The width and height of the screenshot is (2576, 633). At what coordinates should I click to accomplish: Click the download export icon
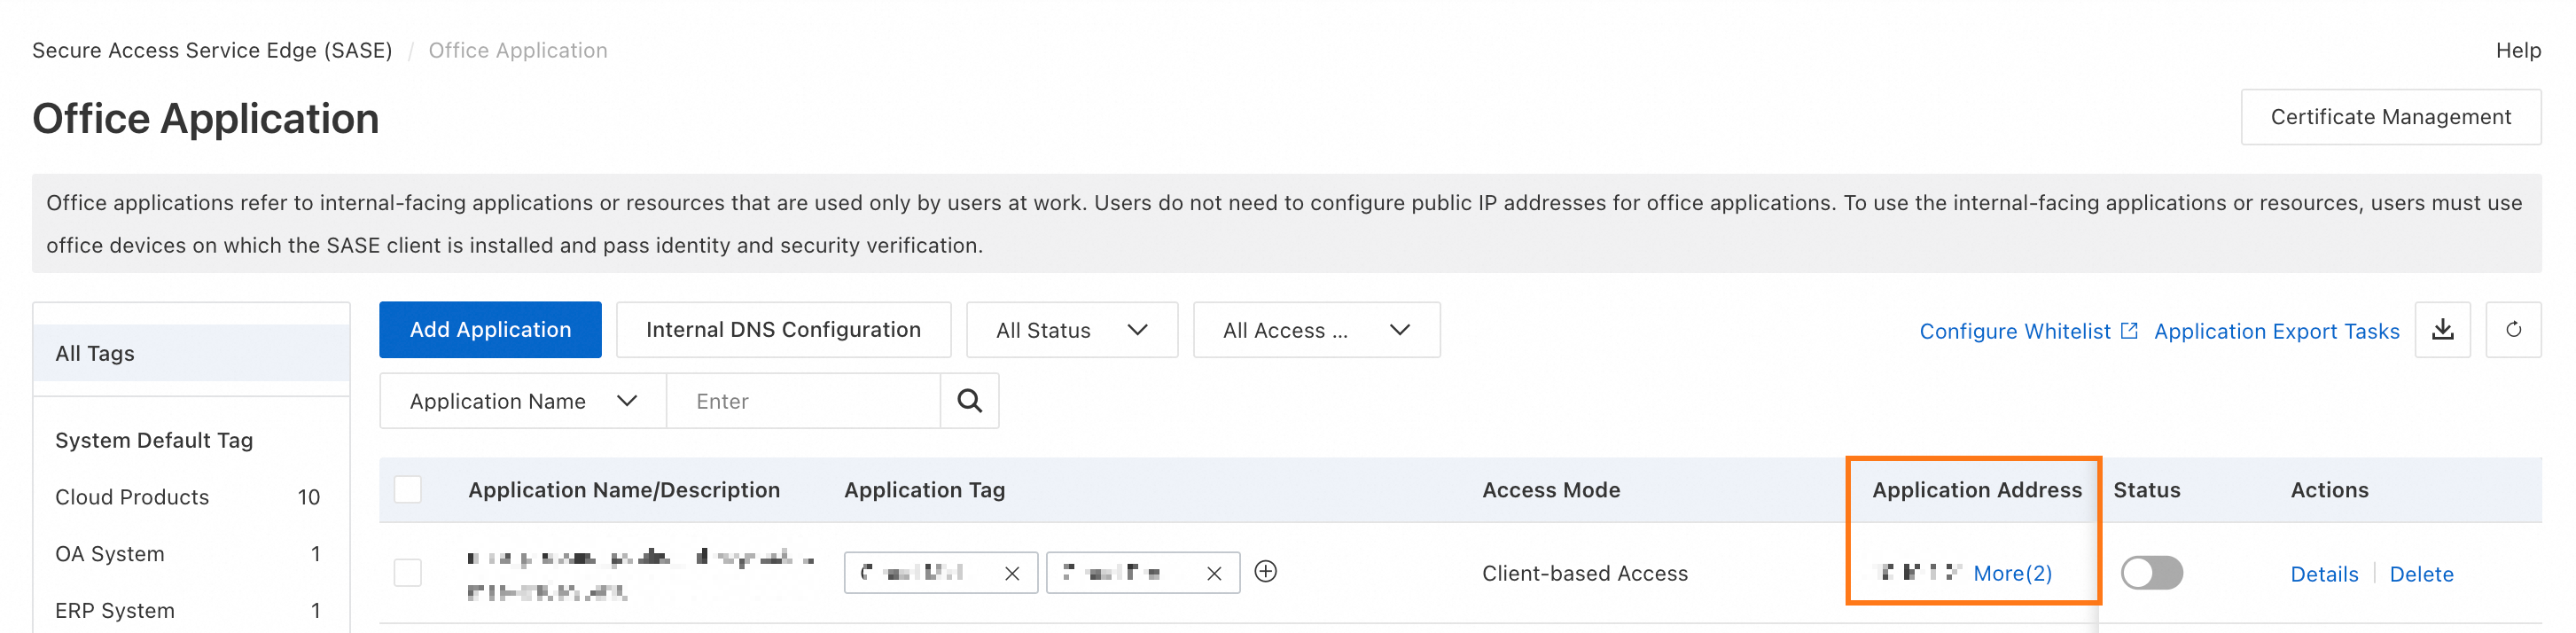pyautogui.click(x=2442, y=330)
